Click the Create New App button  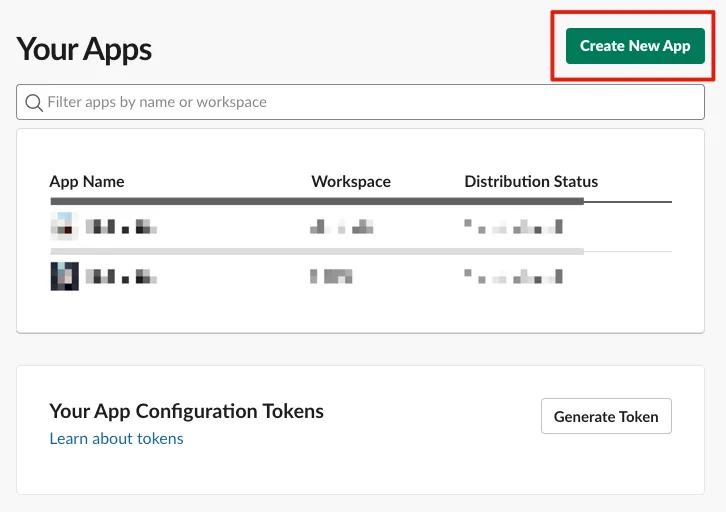pyautogui.click(x=635, y=46)
